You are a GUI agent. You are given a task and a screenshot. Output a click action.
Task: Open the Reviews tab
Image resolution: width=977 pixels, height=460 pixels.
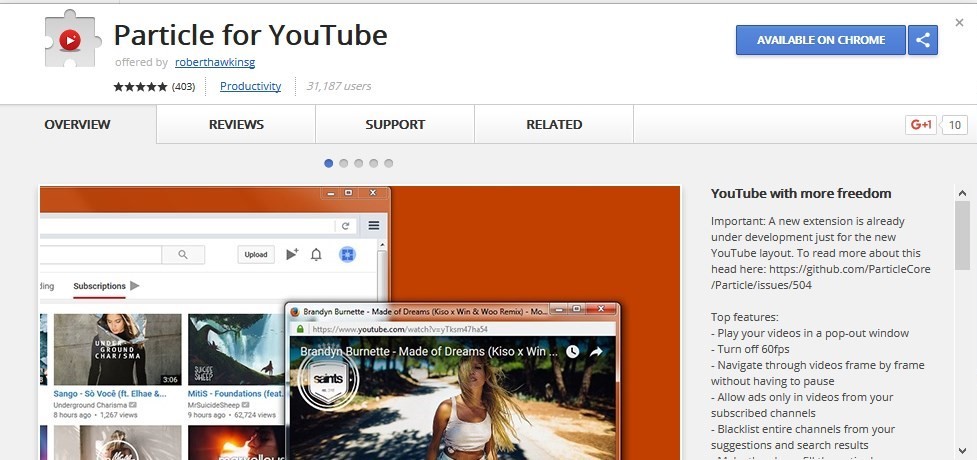tap(236, 125)
